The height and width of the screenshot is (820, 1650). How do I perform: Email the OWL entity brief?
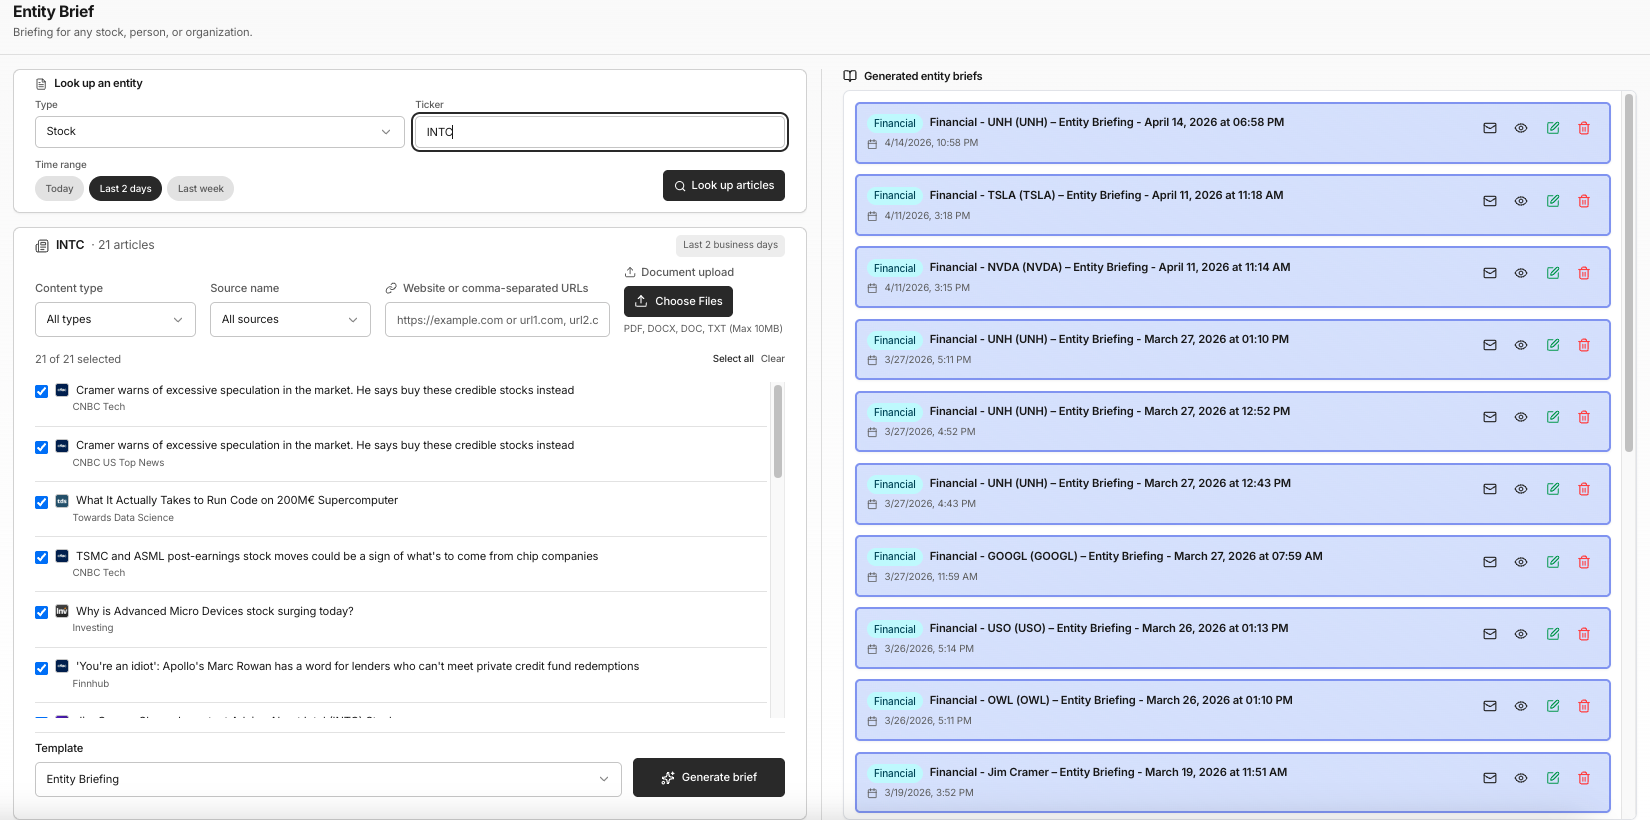point(1490,706)
